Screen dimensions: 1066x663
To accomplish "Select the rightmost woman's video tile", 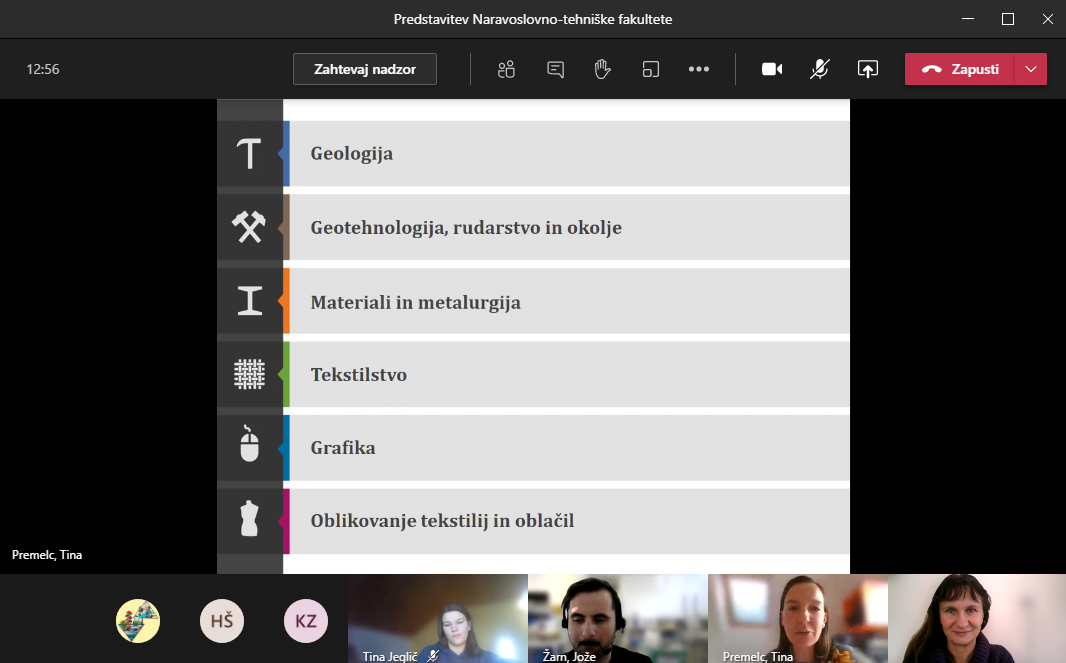I will (x=977, y=618).
